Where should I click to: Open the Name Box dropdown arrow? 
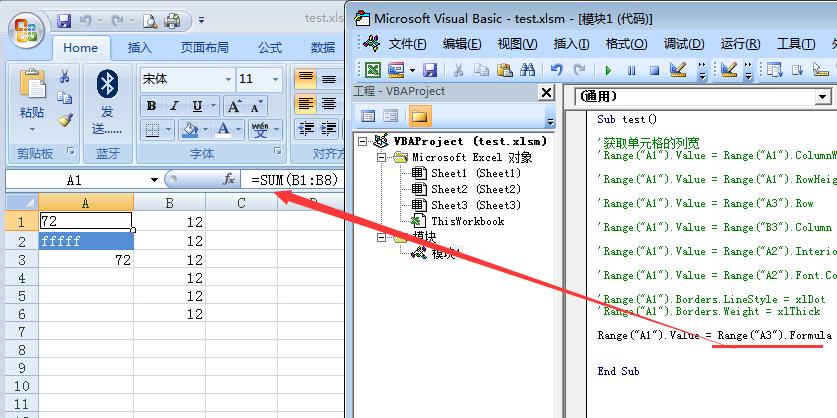coord(154,180)
